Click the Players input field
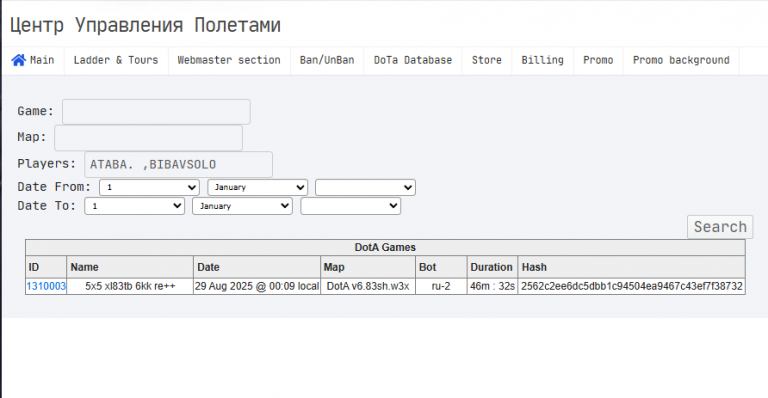 pyautogui.click(x=178, y=164)
